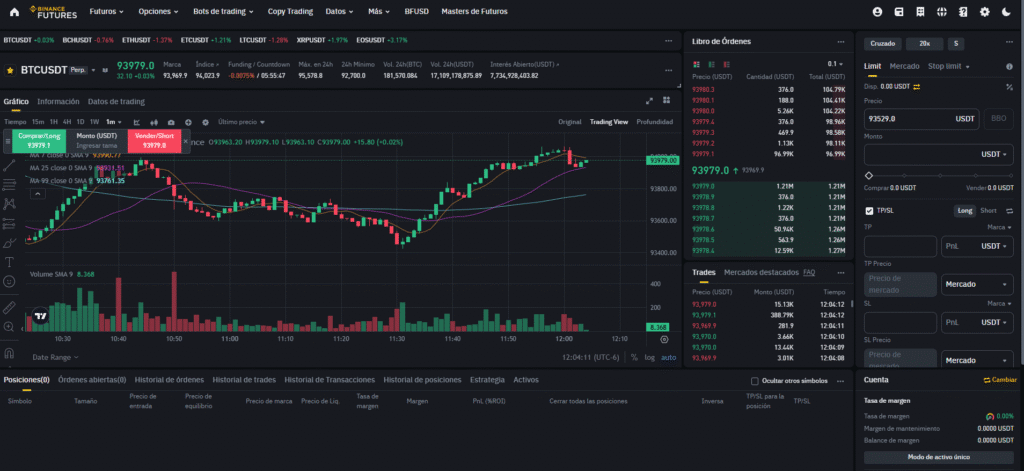
Task: Open the Opciones dropdown menu
Action: (159, 12)
